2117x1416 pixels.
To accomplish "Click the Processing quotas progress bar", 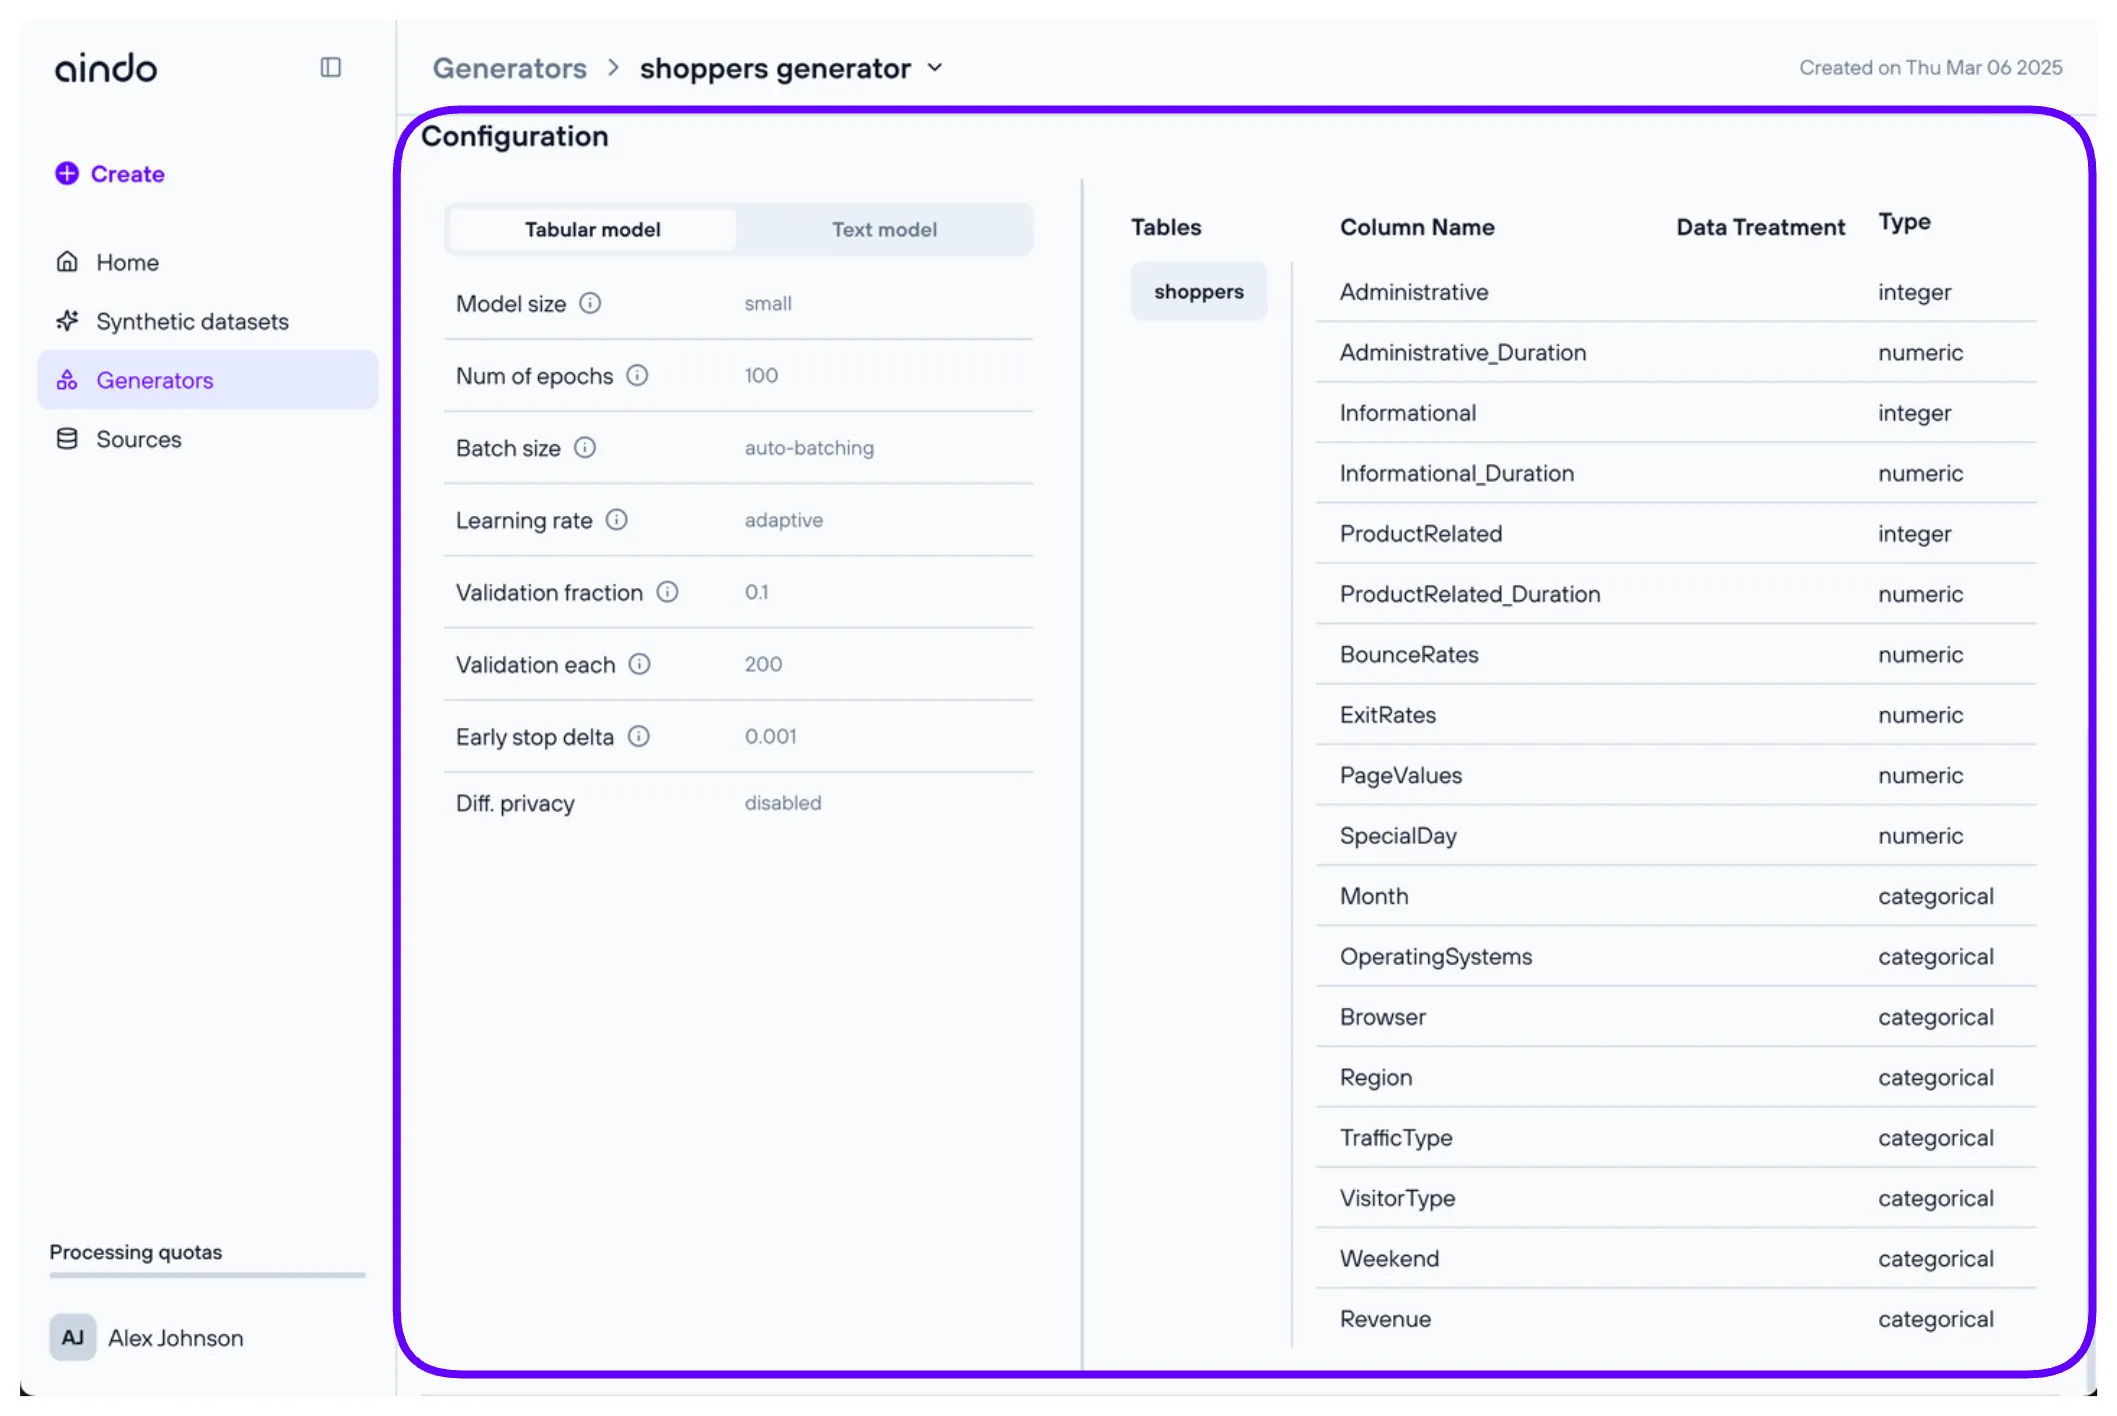I will click(207, 1275).
